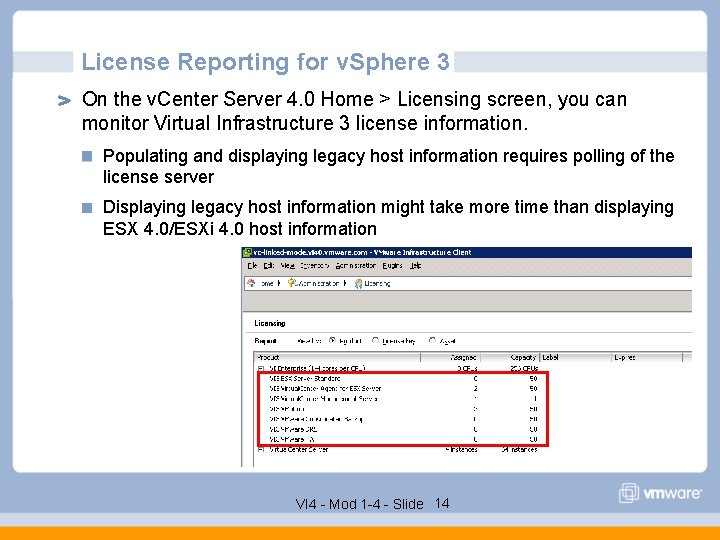Image resolution: width=720 pixels, height=540 pixels.
Task: Sort by the Product column header
Action: coord(337,357)
